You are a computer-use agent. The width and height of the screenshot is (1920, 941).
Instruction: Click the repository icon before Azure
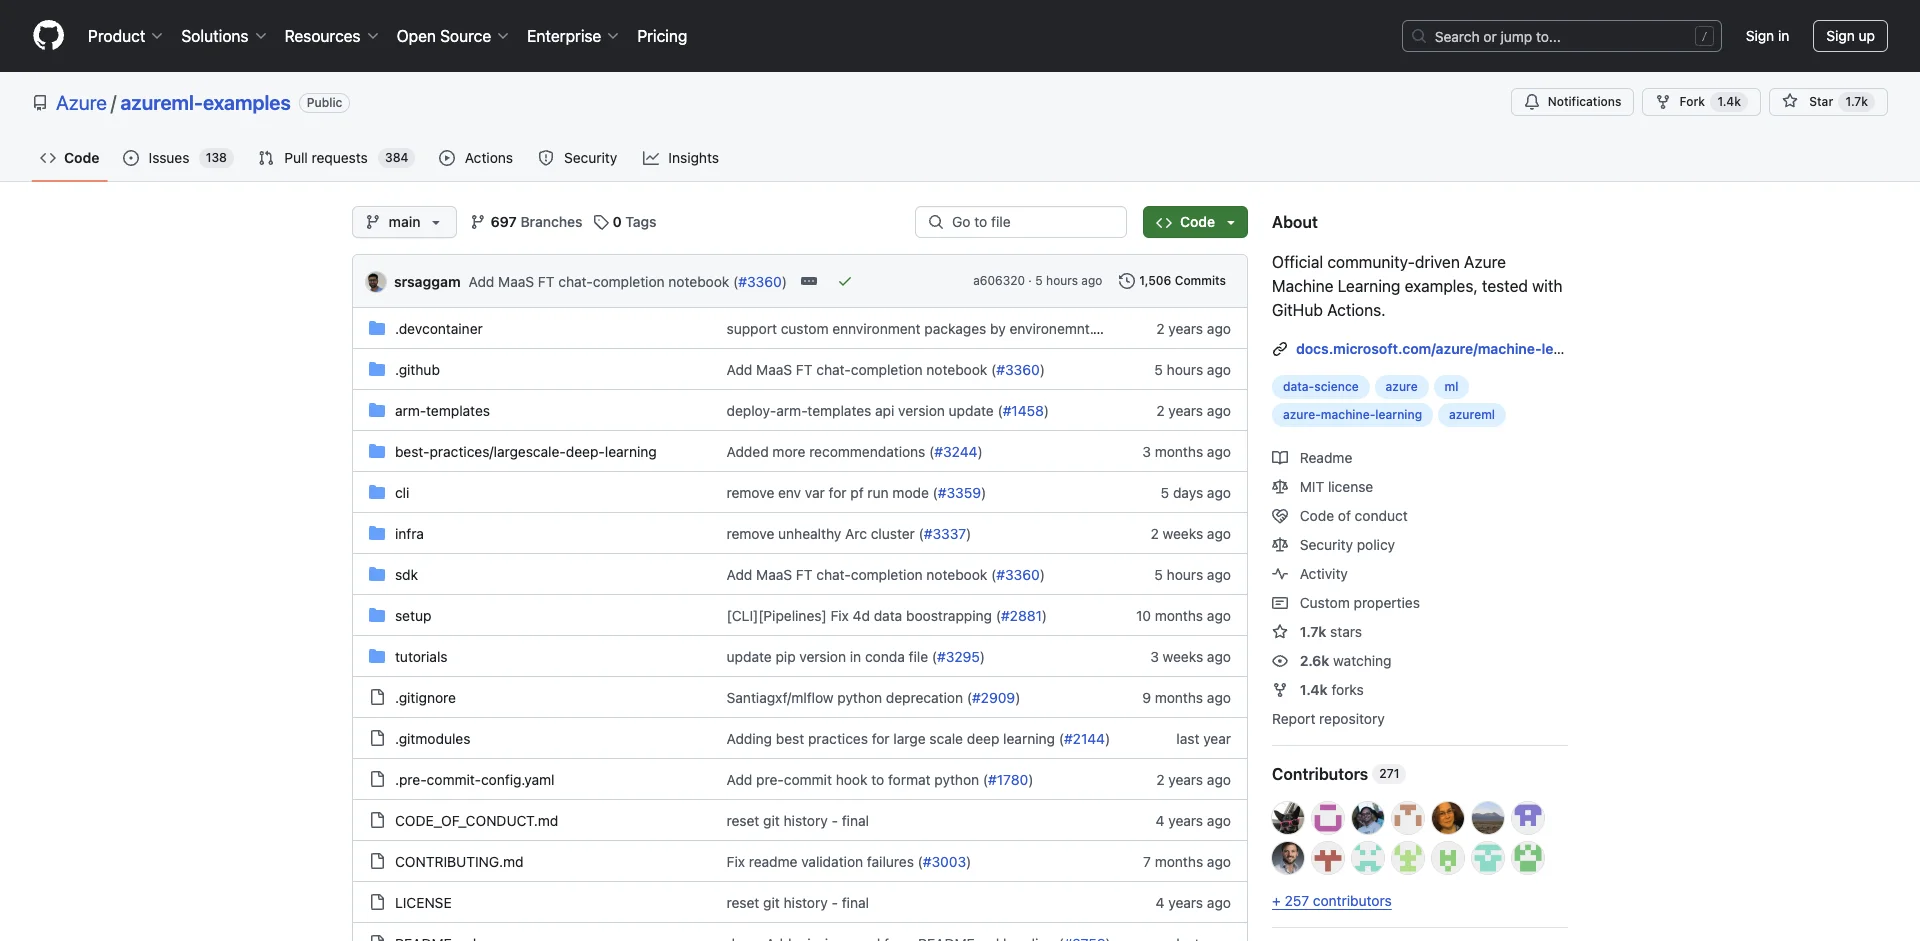click(40, 103)
